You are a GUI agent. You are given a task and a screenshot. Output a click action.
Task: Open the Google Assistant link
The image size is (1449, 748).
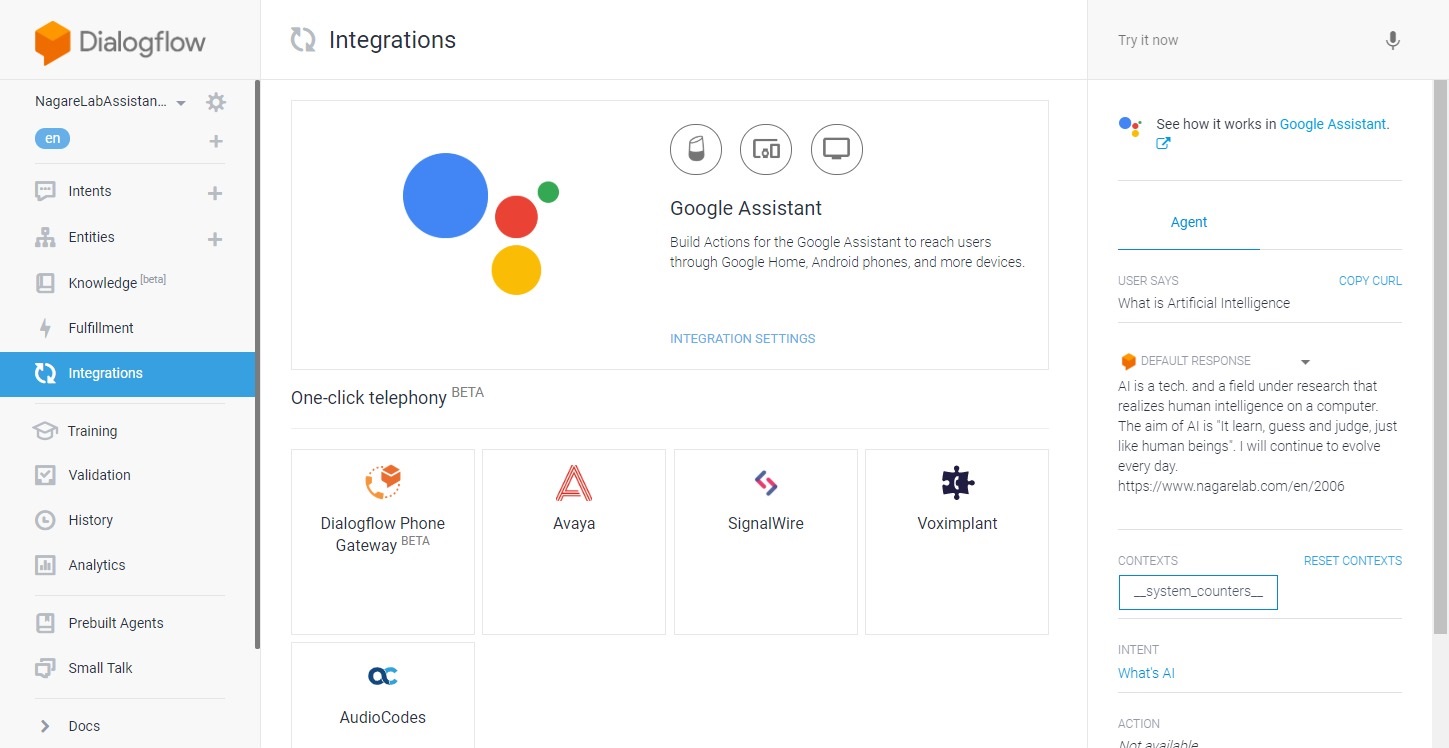pos(1334,125)
